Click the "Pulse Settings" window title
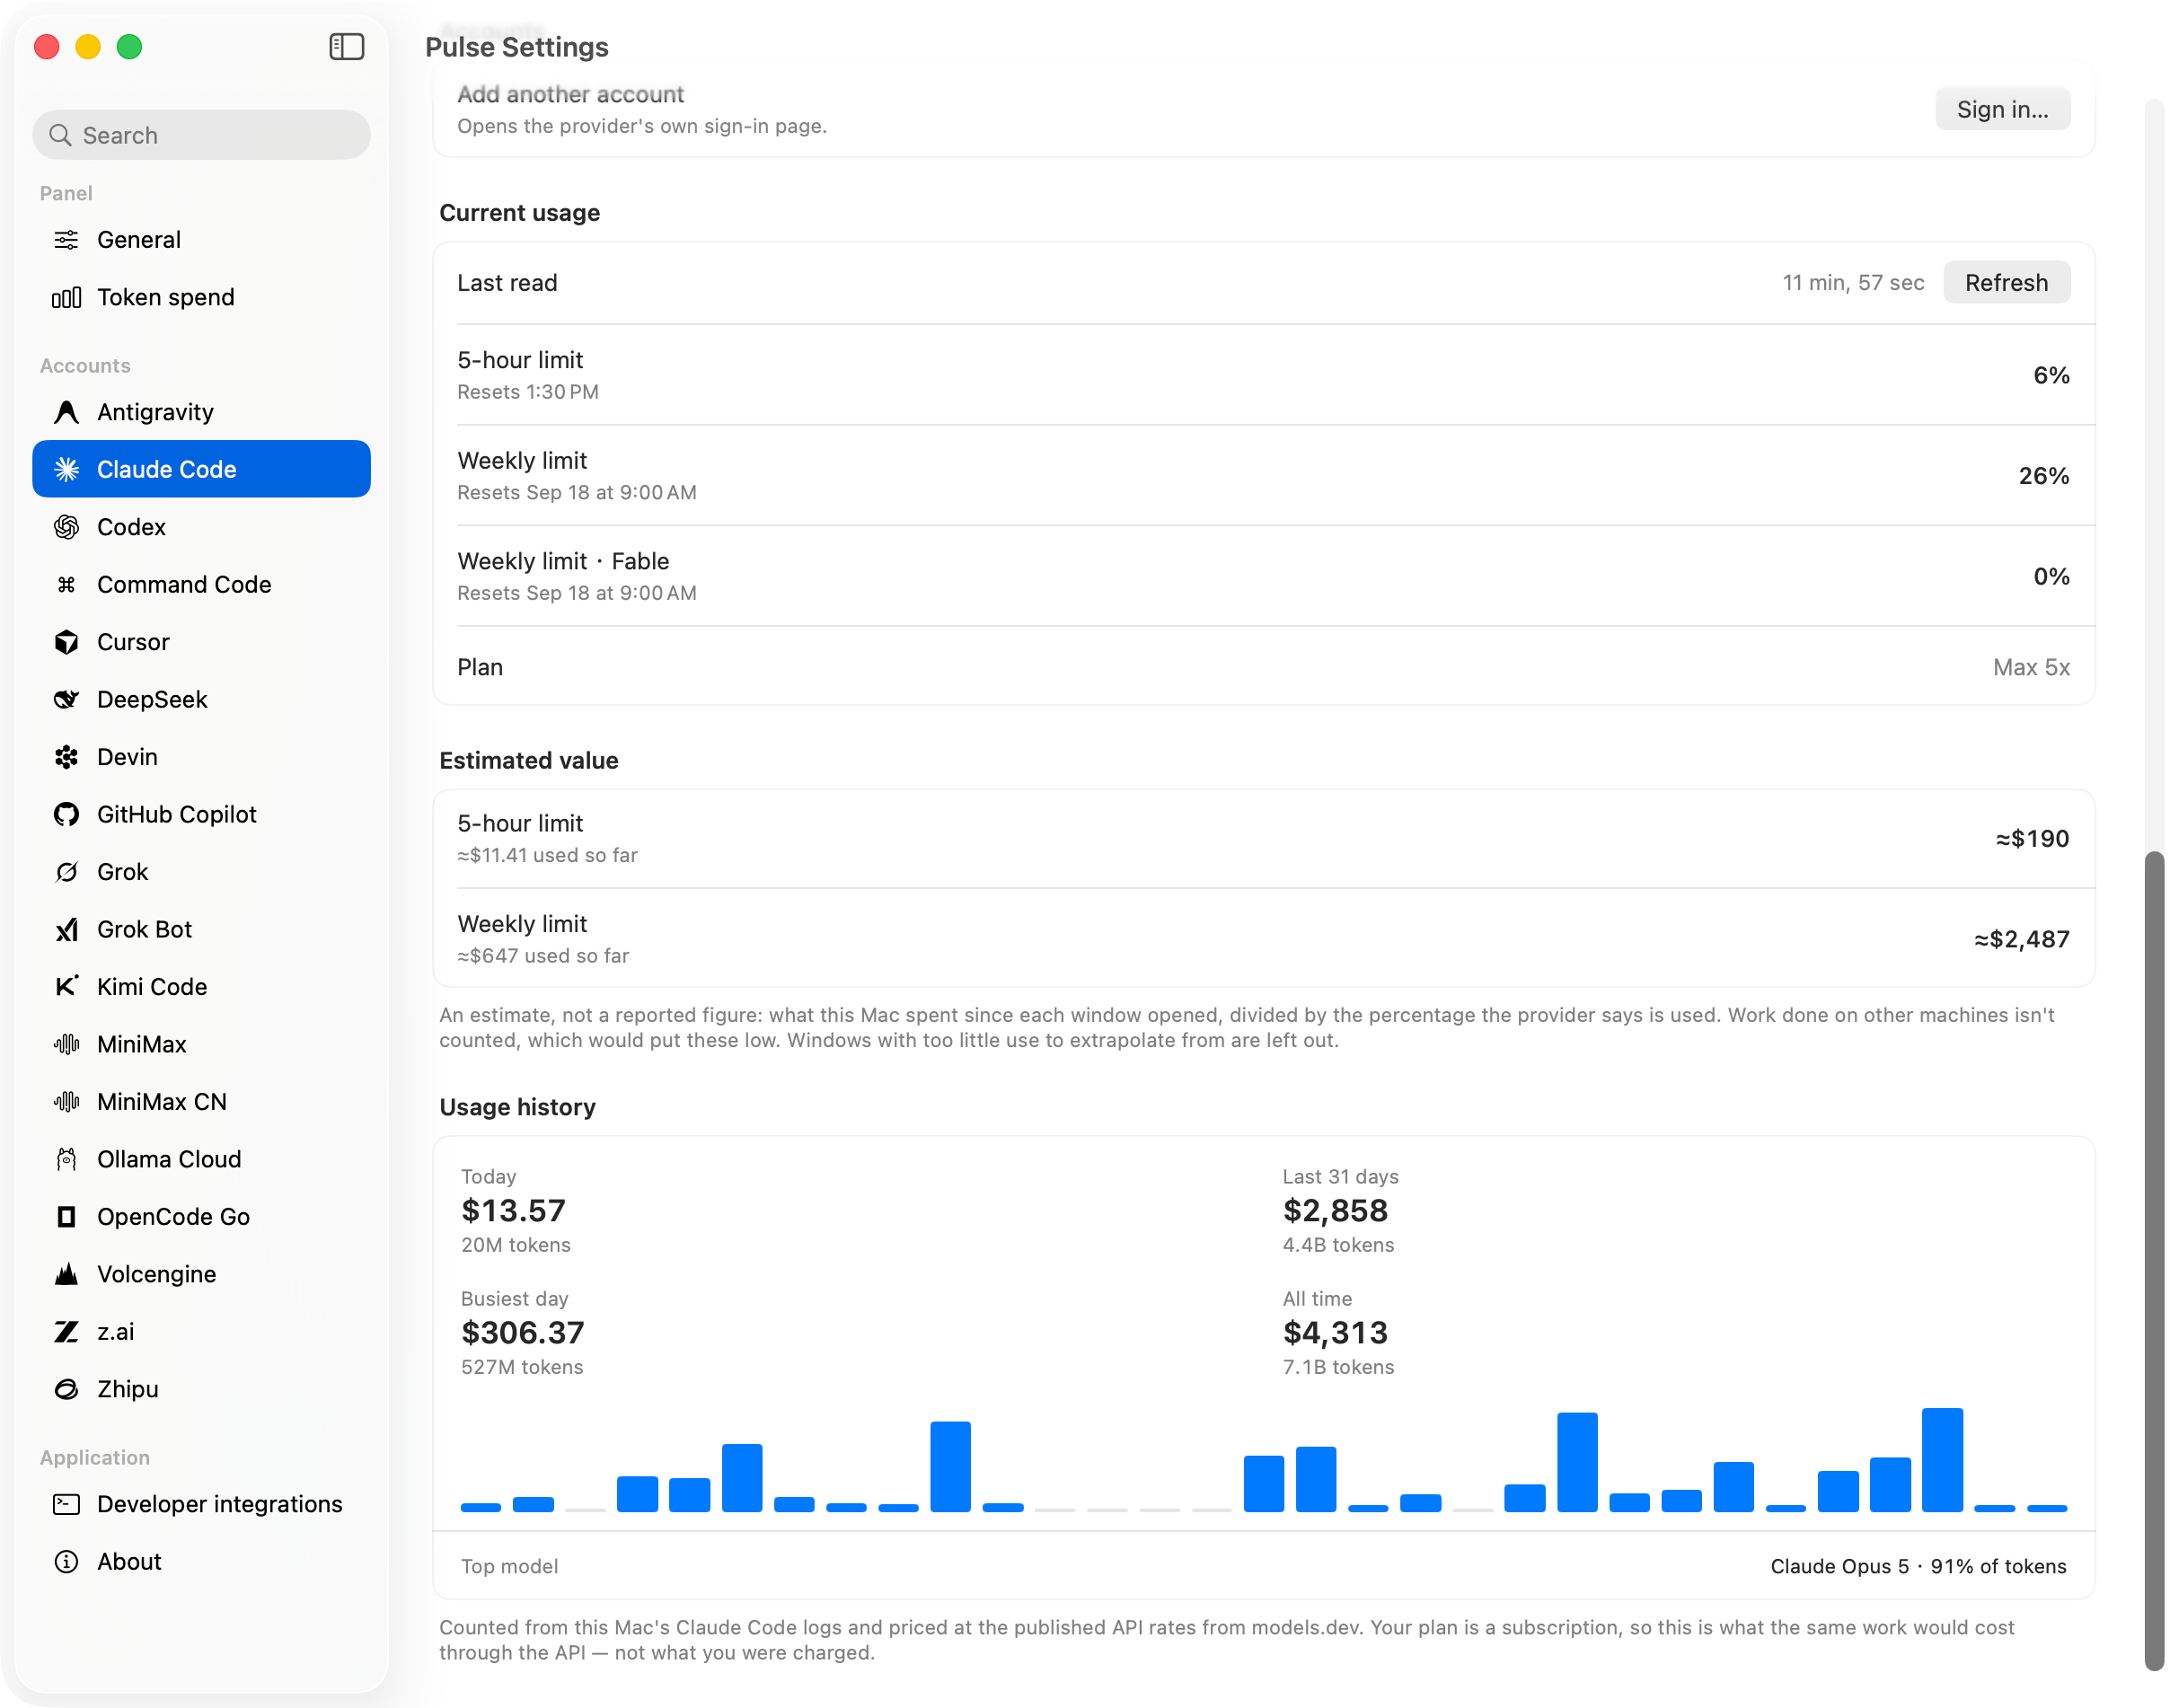2170x1708 pixels. pos(516,47)
